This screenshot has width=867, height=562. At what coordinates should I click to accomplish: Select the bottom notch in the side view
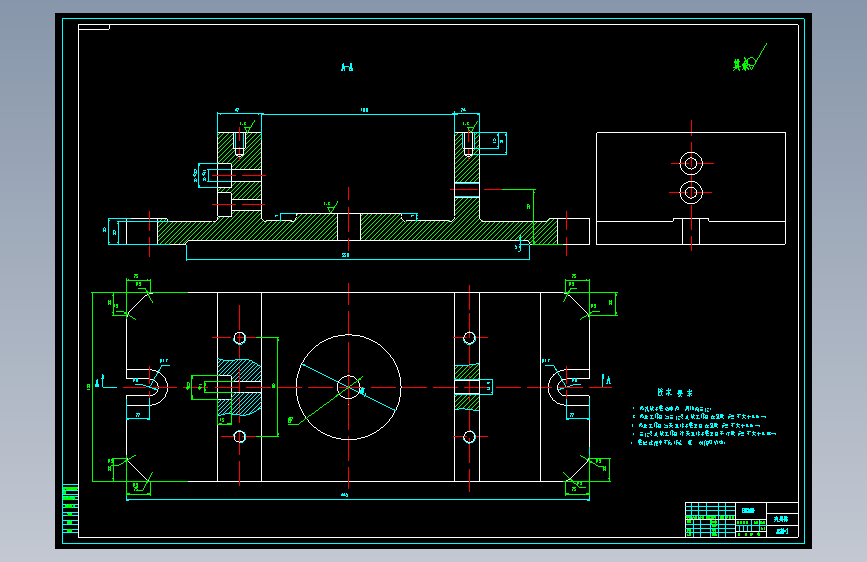pyautogui.click(x=691, y=231)
